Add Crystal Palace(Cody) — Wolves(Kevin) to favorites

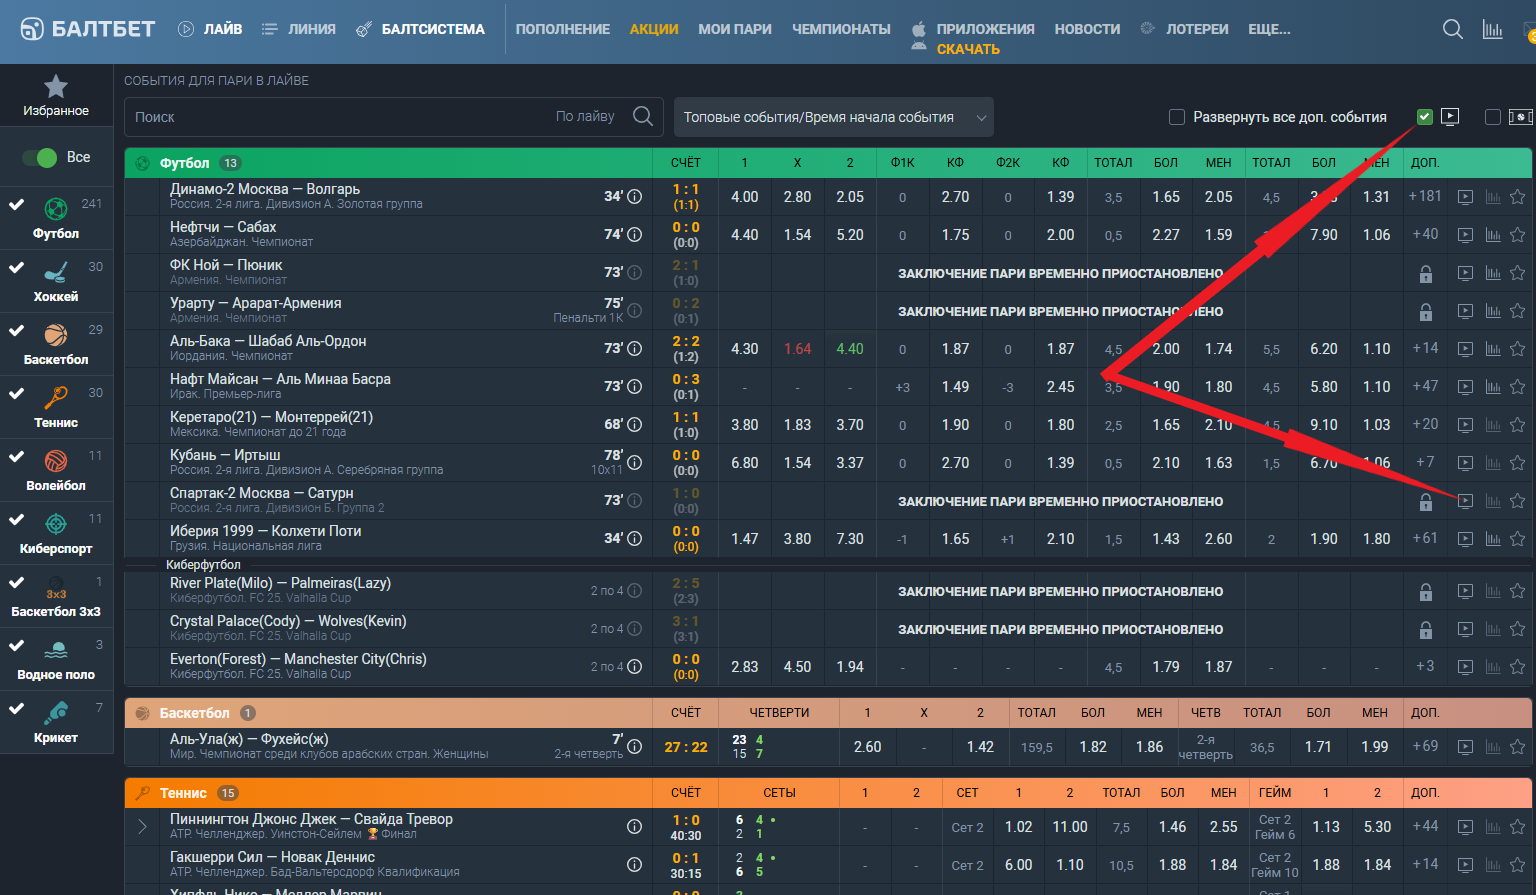coord(1518,629)
